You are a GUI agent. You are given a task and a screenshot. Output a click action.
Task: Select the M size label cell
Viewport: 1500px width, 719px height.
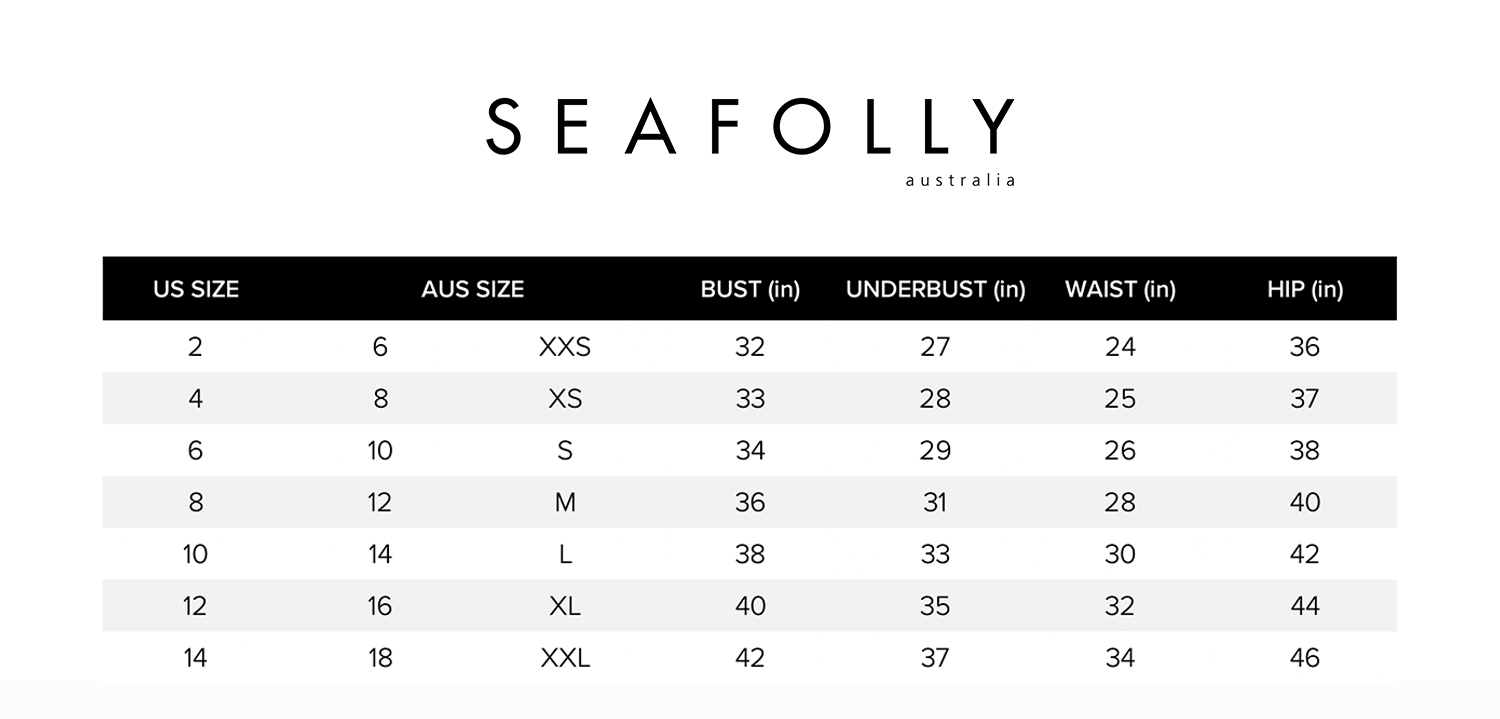pos(565,503)
